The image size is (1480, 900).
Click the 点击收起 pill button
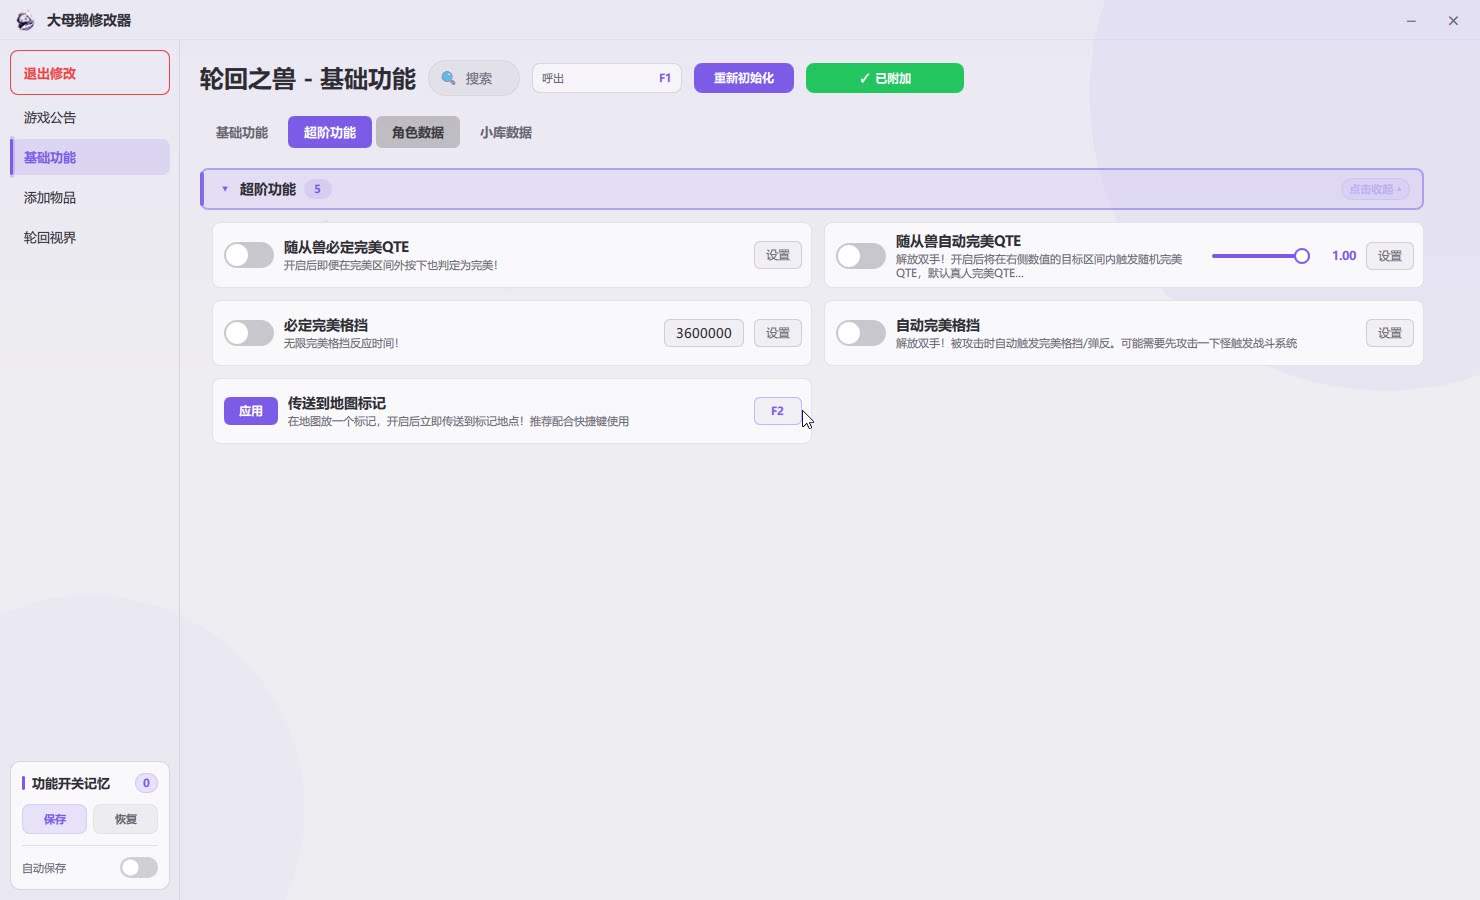(1375, 189)
